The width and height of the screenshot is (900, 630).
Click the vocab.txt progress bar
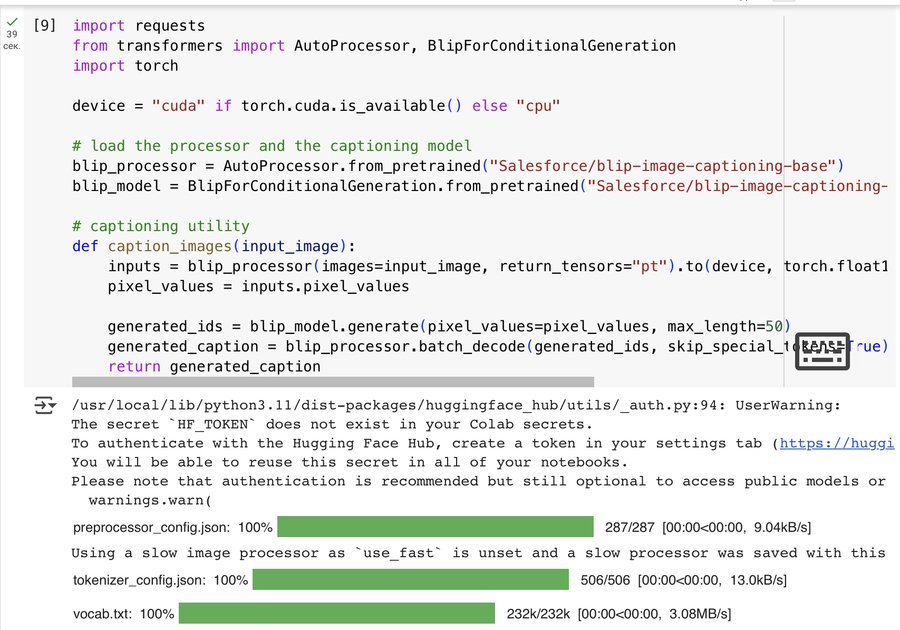(x=337, y=613)
